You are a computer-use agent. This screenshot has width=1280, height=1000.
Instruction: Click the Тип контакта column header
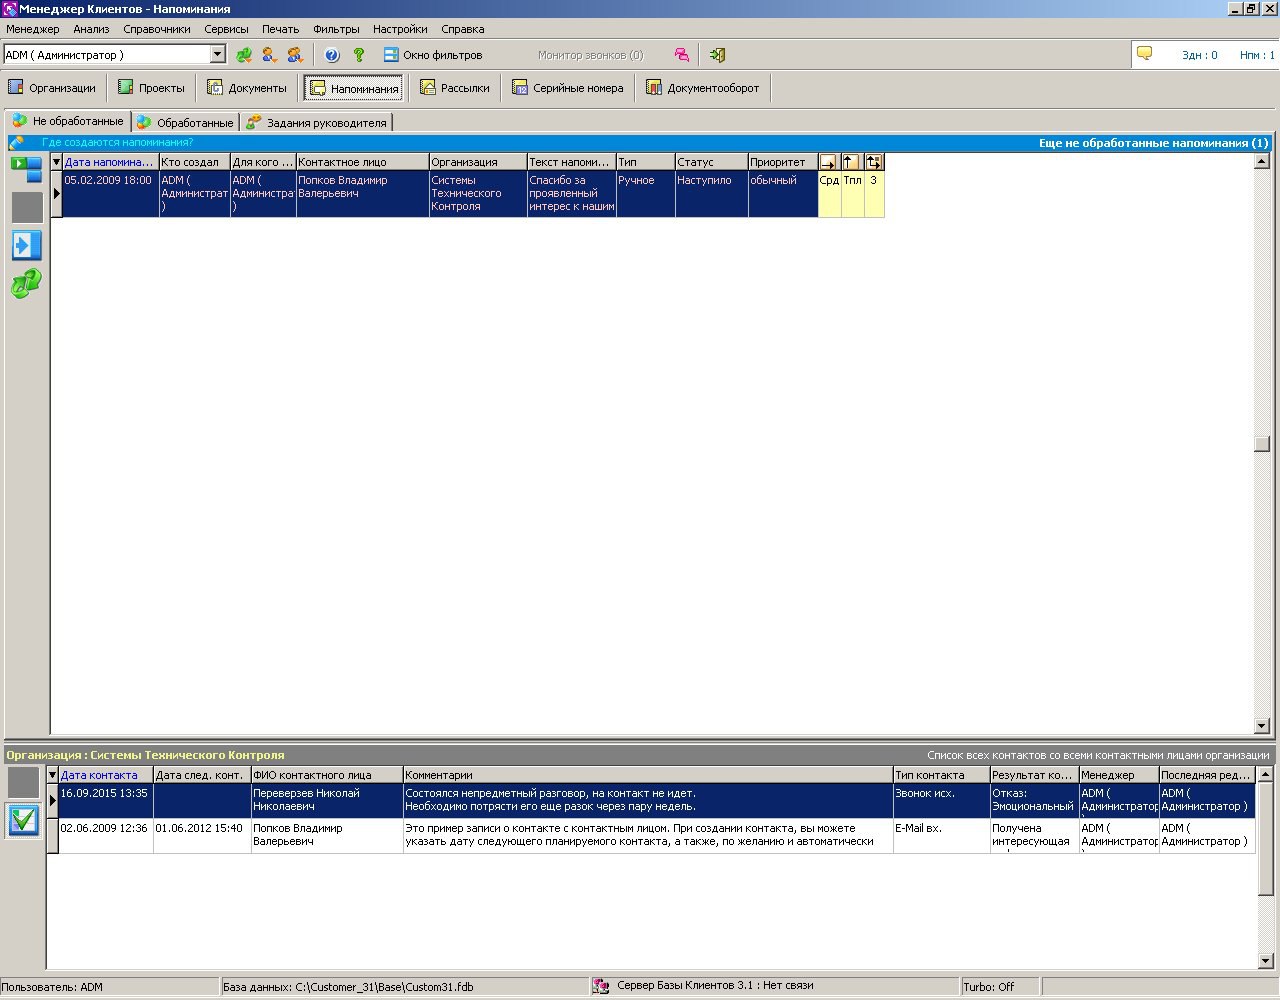(x=940, y=775)
